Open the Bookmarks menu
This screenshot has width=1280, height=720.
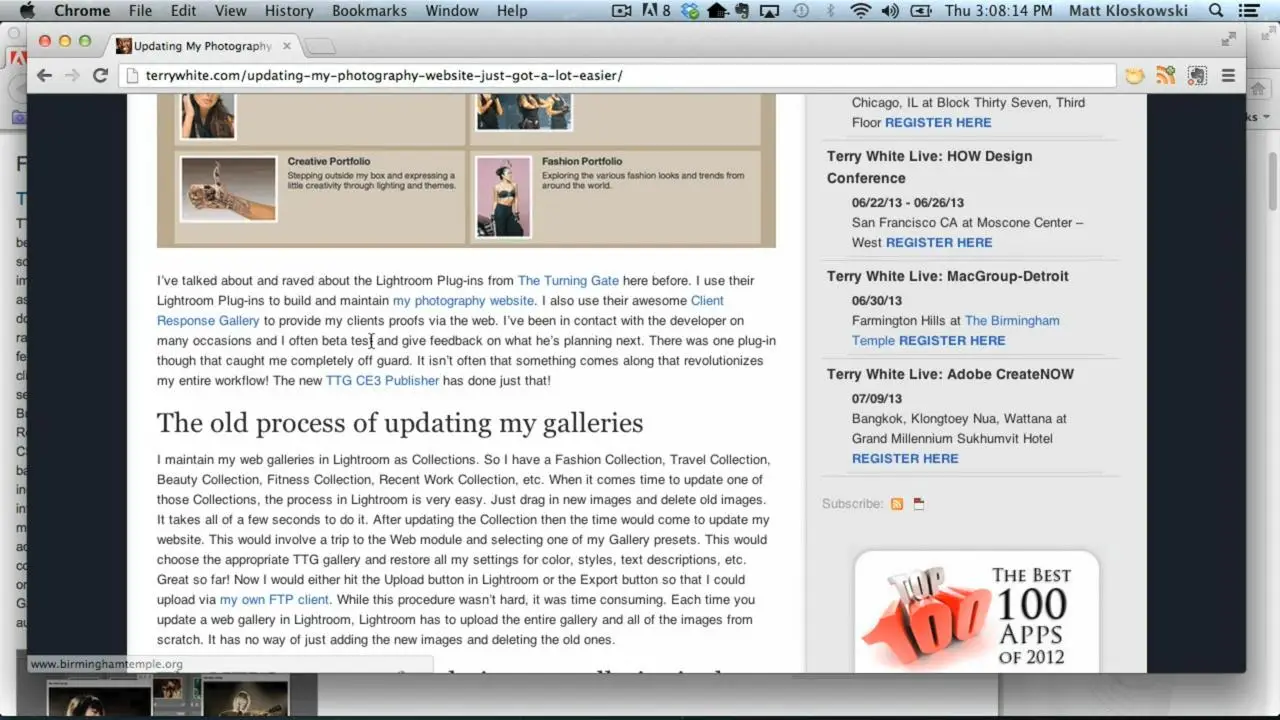[x=369, y=11]
